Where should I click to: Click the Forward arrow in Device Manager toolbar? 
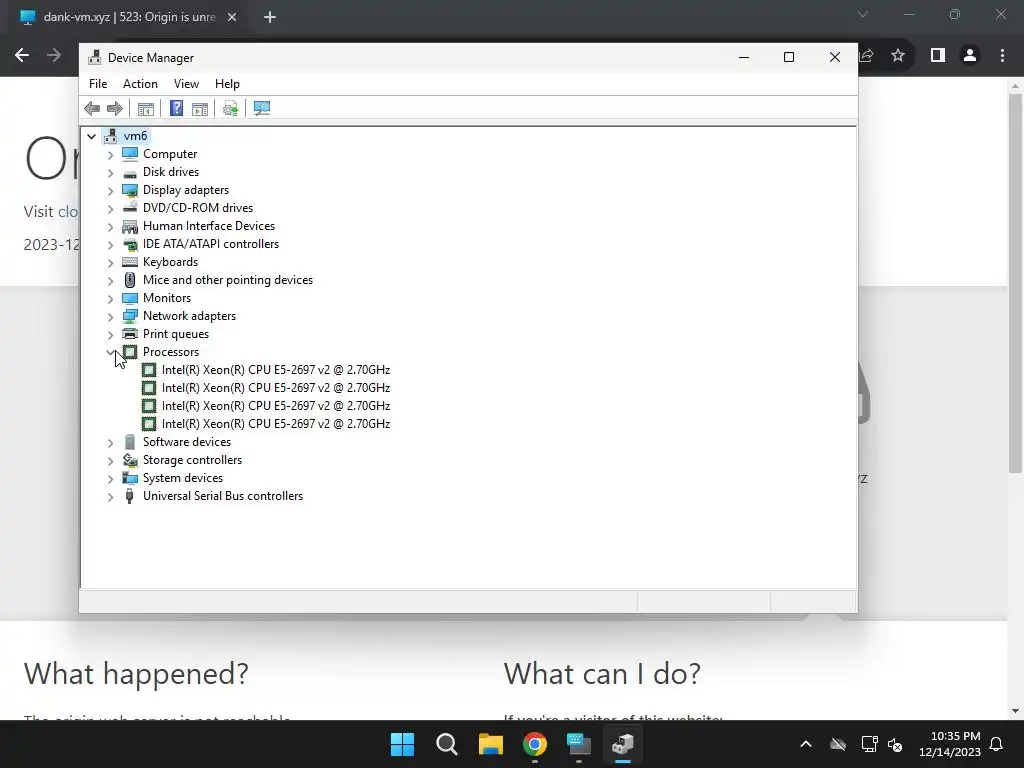(114, 108)
